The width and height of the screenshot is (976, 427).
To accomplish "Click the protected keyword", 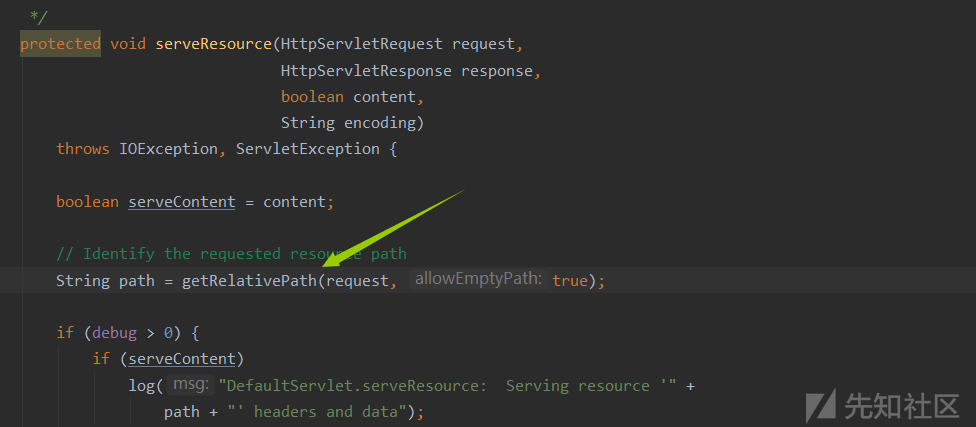I will tap(60, 44).
